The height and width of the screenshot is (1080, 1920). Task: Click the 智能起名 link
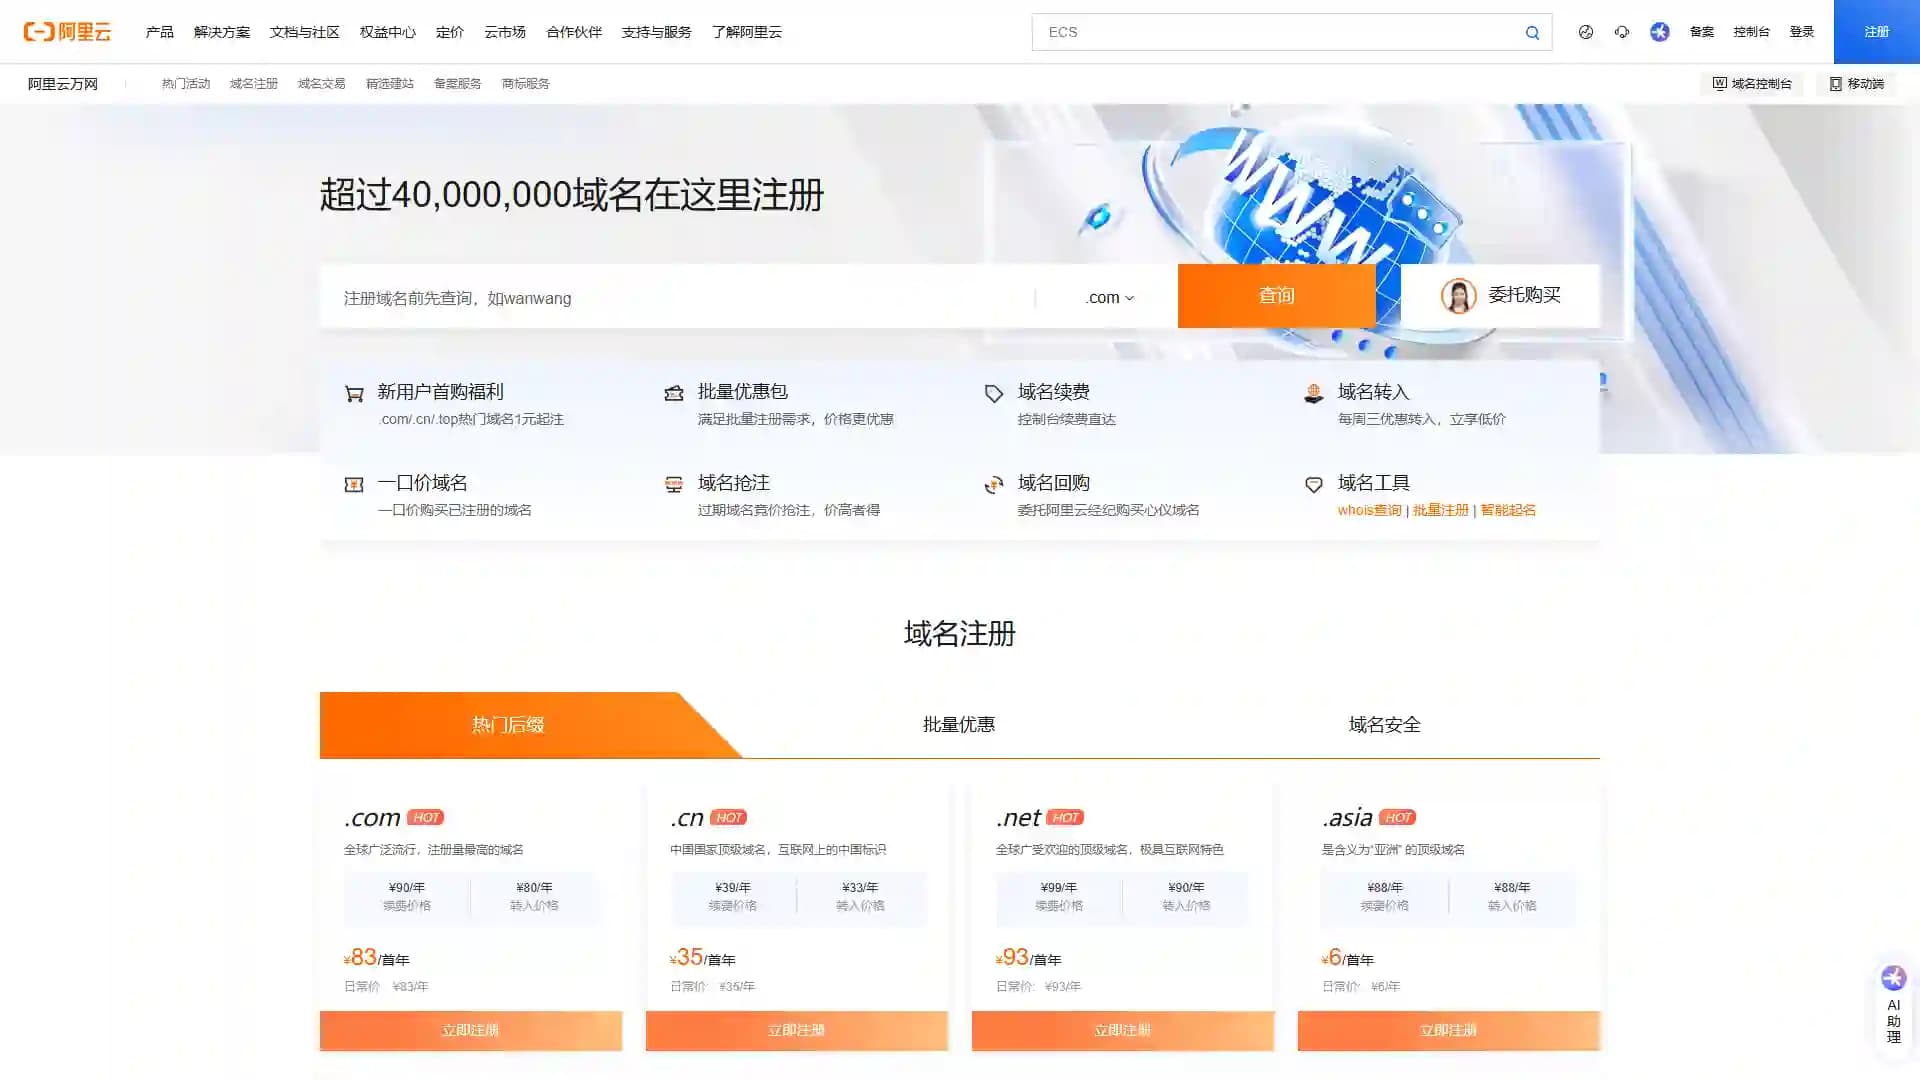pyautogui.click(x=1508, y=511)
